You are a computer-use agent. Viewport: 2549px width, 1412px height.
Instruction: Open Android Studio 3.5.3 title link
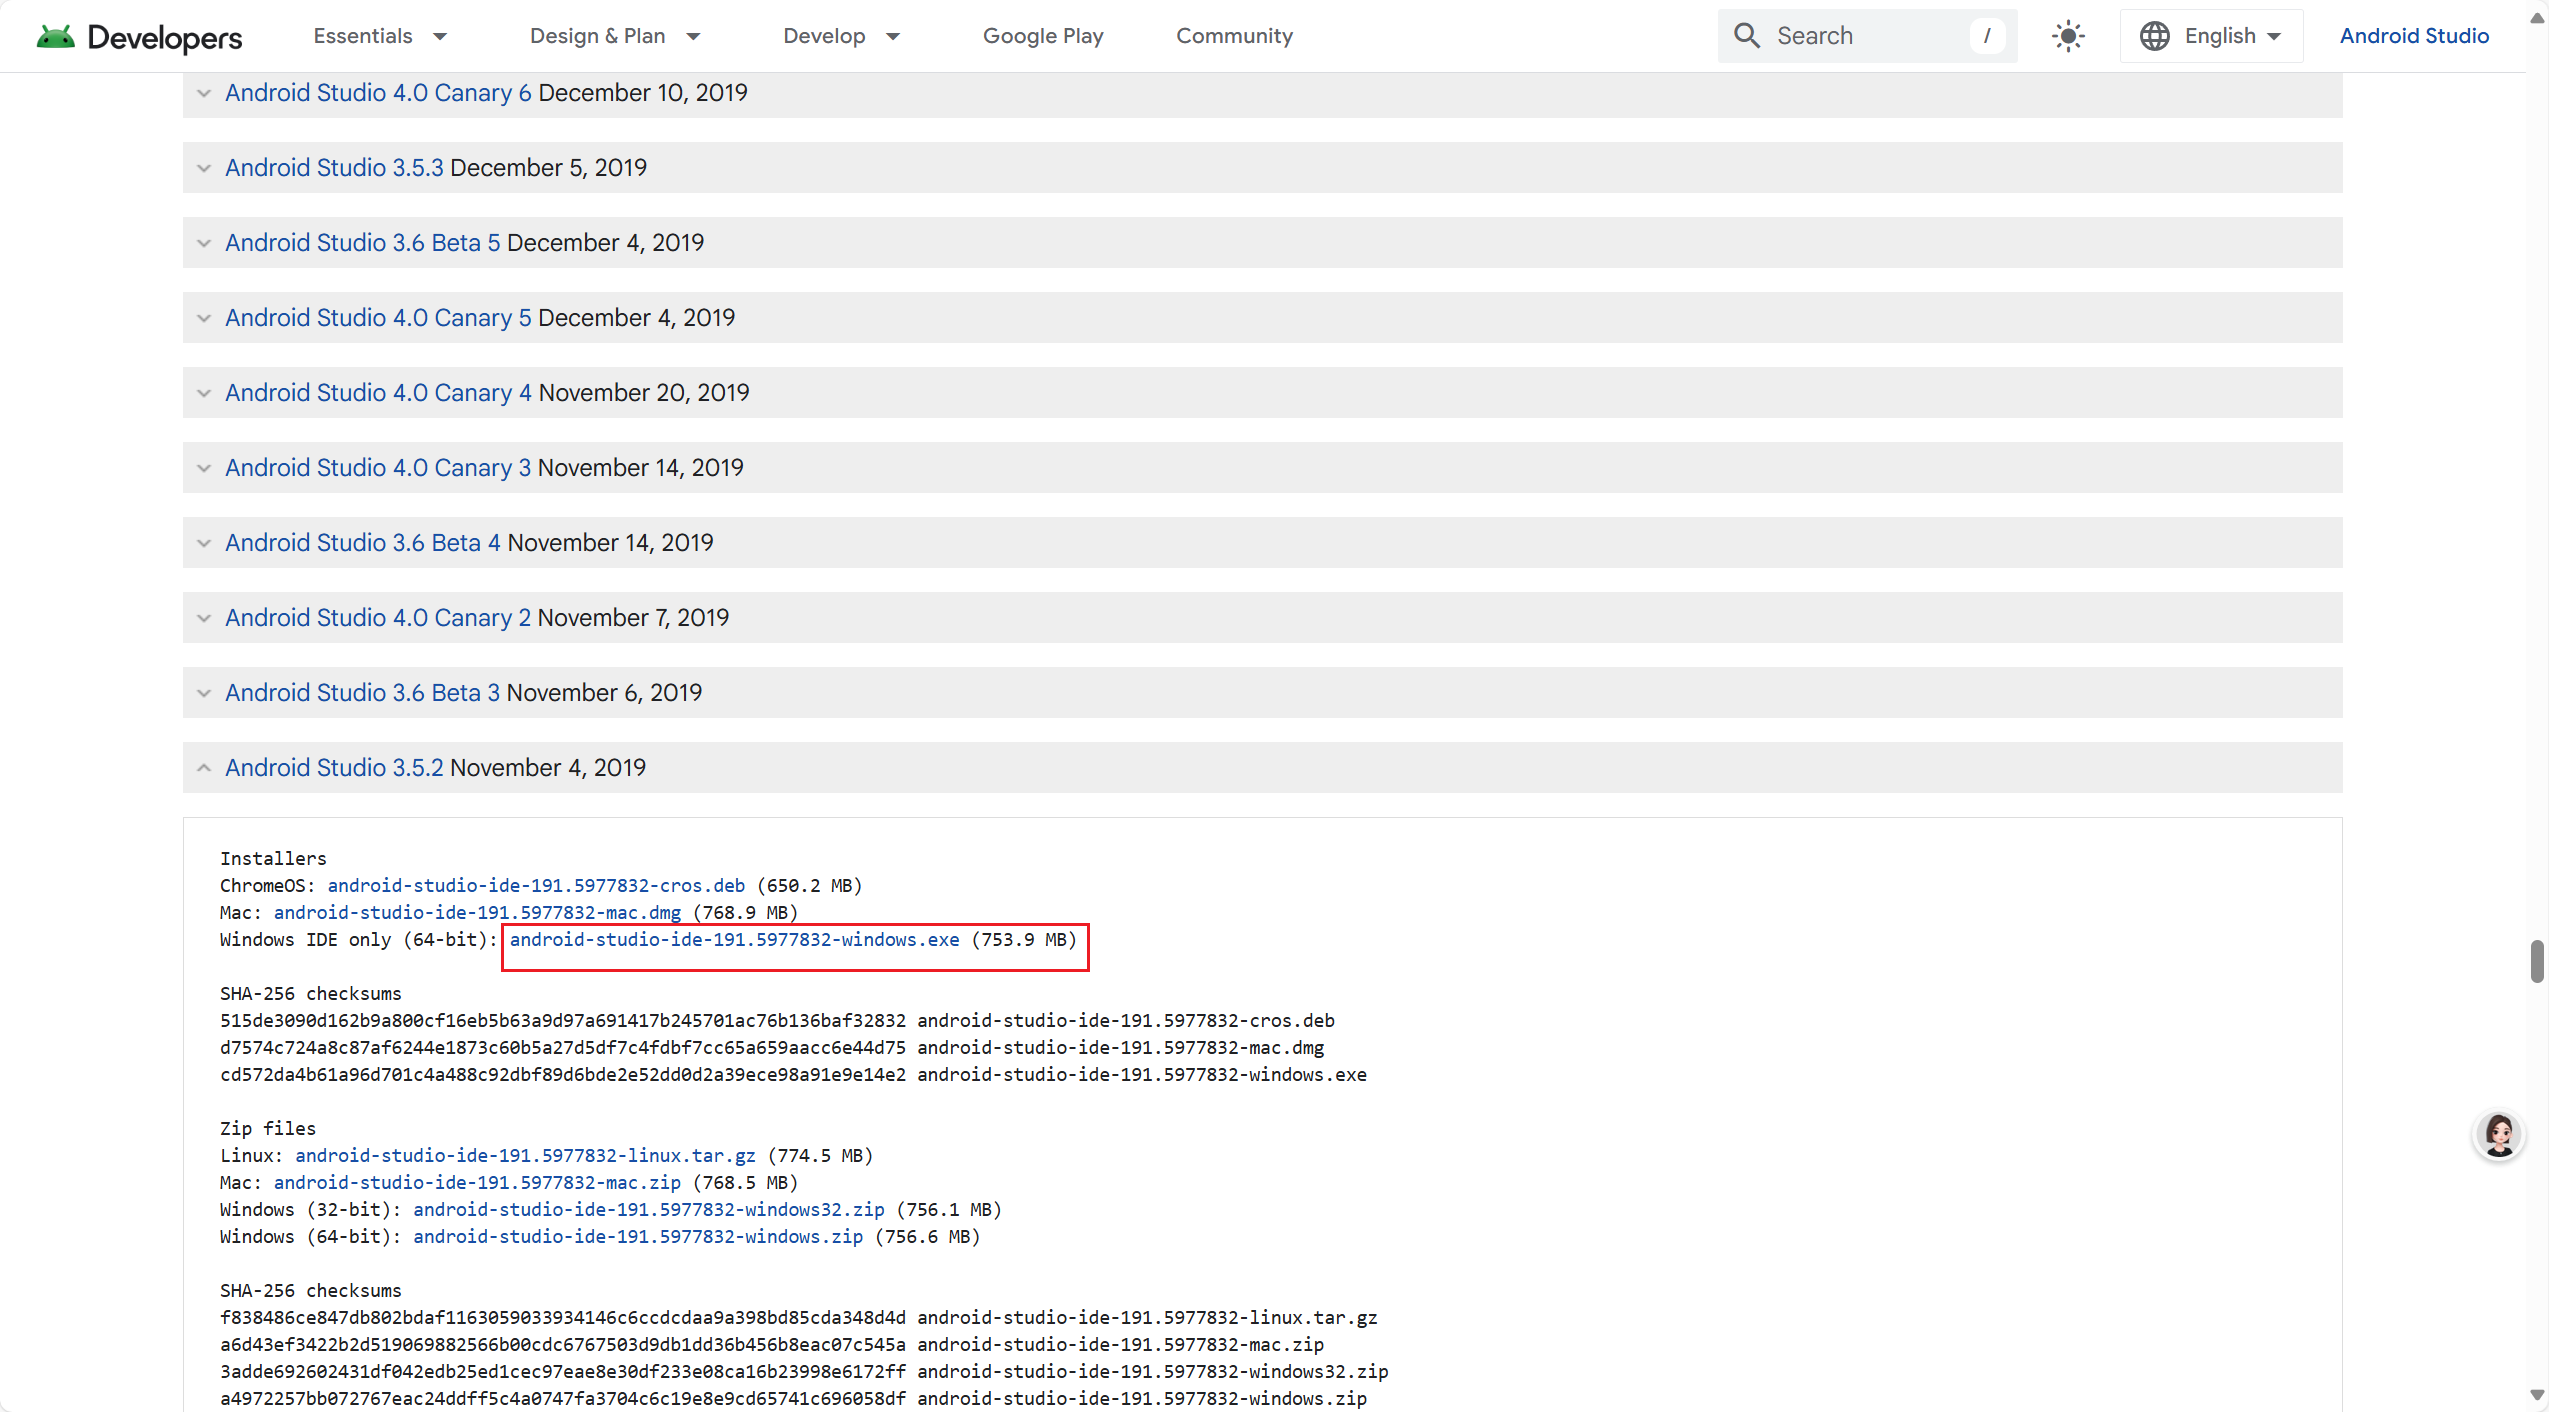334,168
